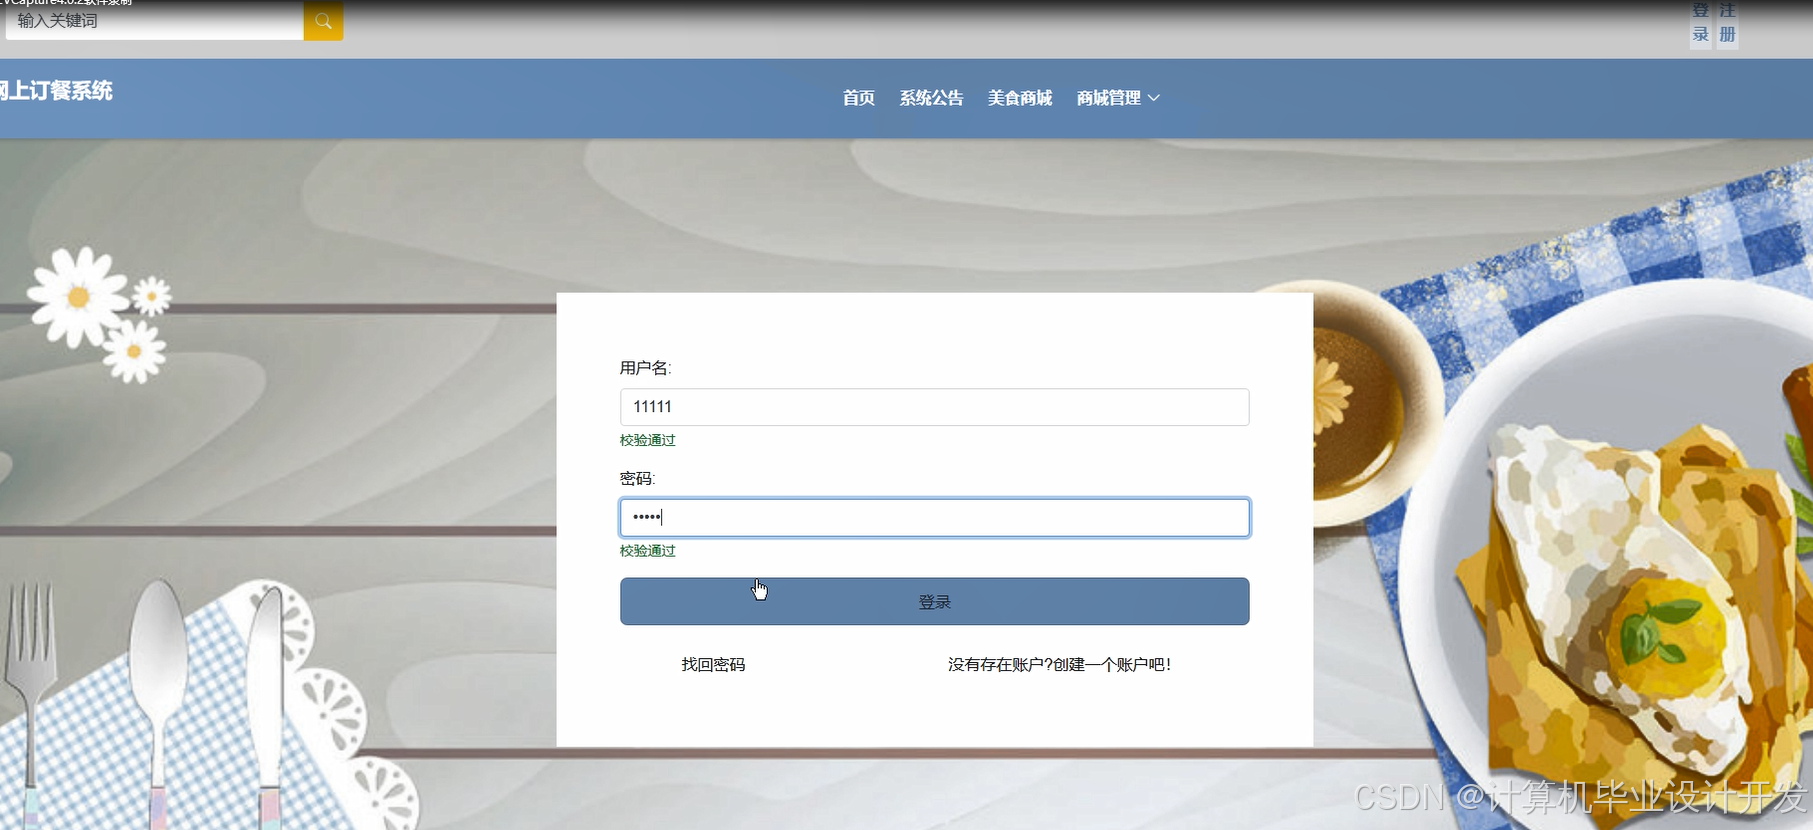This screenshot has width=1813, height=830.
Task: Open the 首页 navigation item
Action: (858, 98)
